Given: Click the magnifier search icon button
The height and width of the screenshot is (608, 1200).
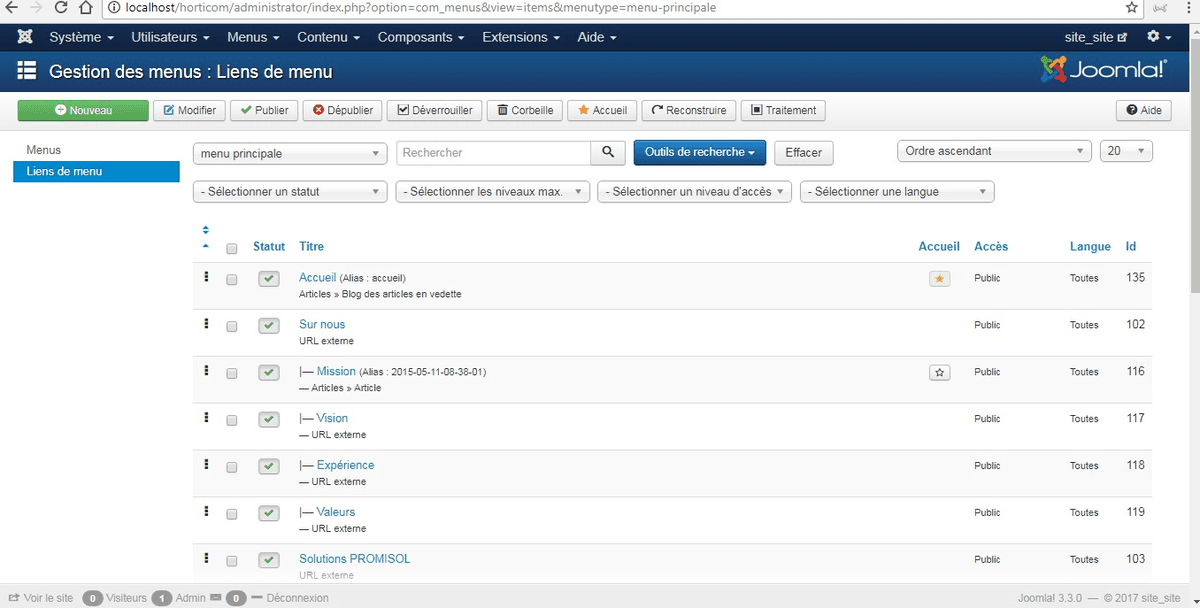Looking at the screenshot, I should click(608, 153).
